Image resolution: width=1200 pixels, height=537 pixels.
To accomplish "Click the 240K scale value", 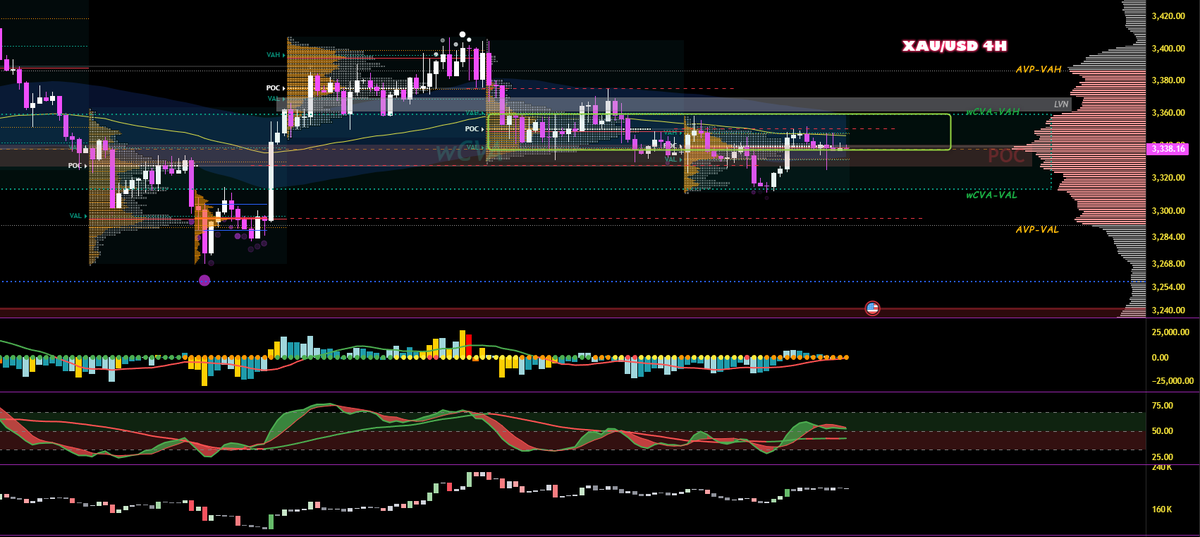I will (x=1162, y=468).
